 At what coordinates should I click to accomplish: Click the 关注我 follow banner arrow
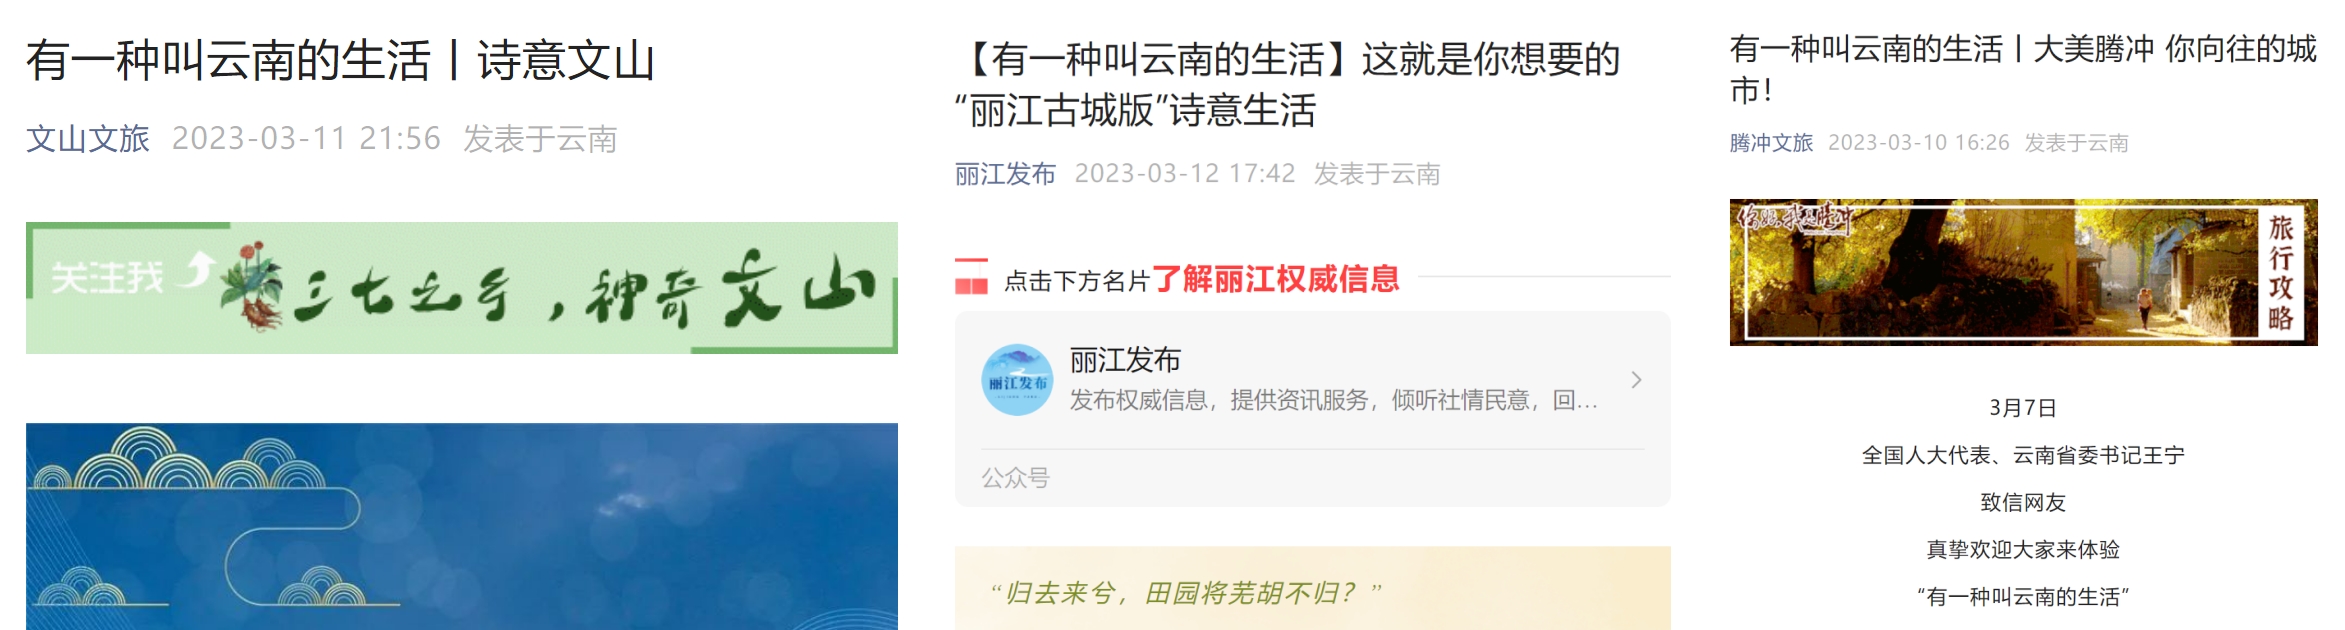click(x=201, y=268)
